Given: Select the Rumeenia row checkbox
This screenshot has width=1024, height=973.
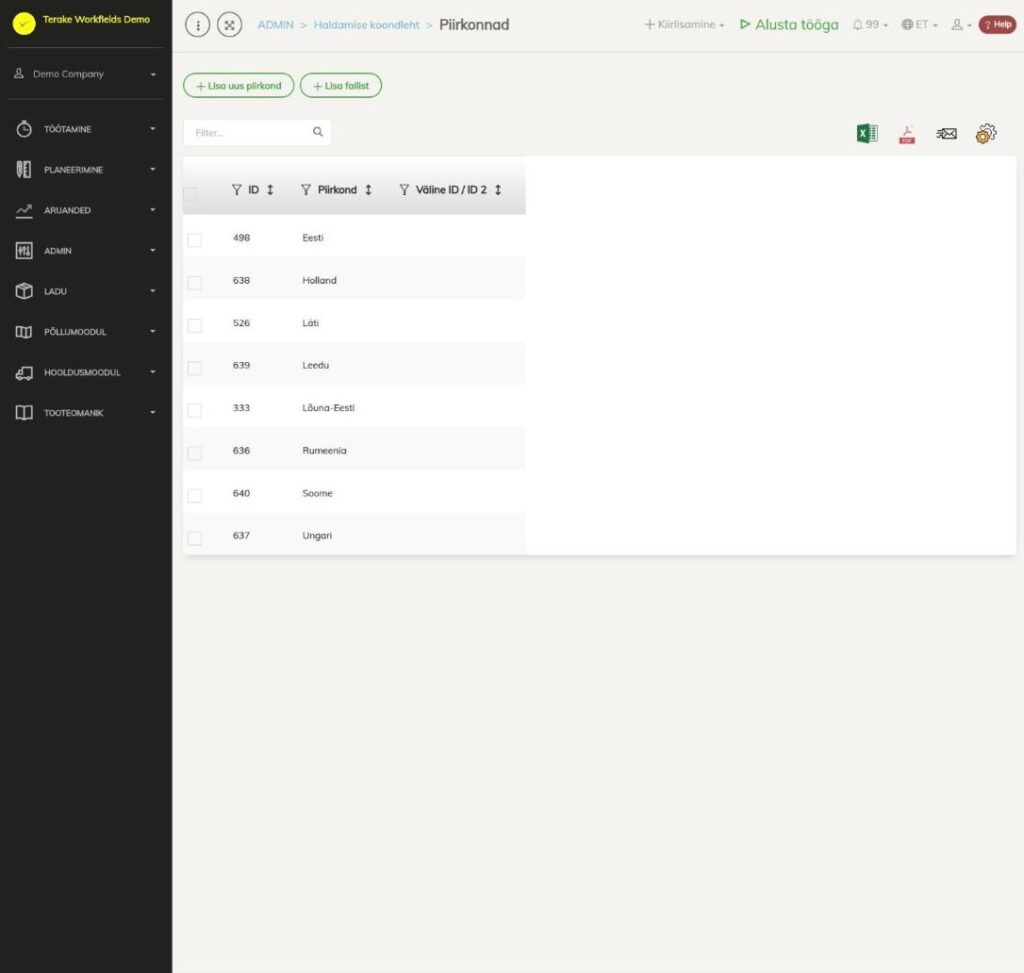Looking at the screenshot, I should click(195, 453).
